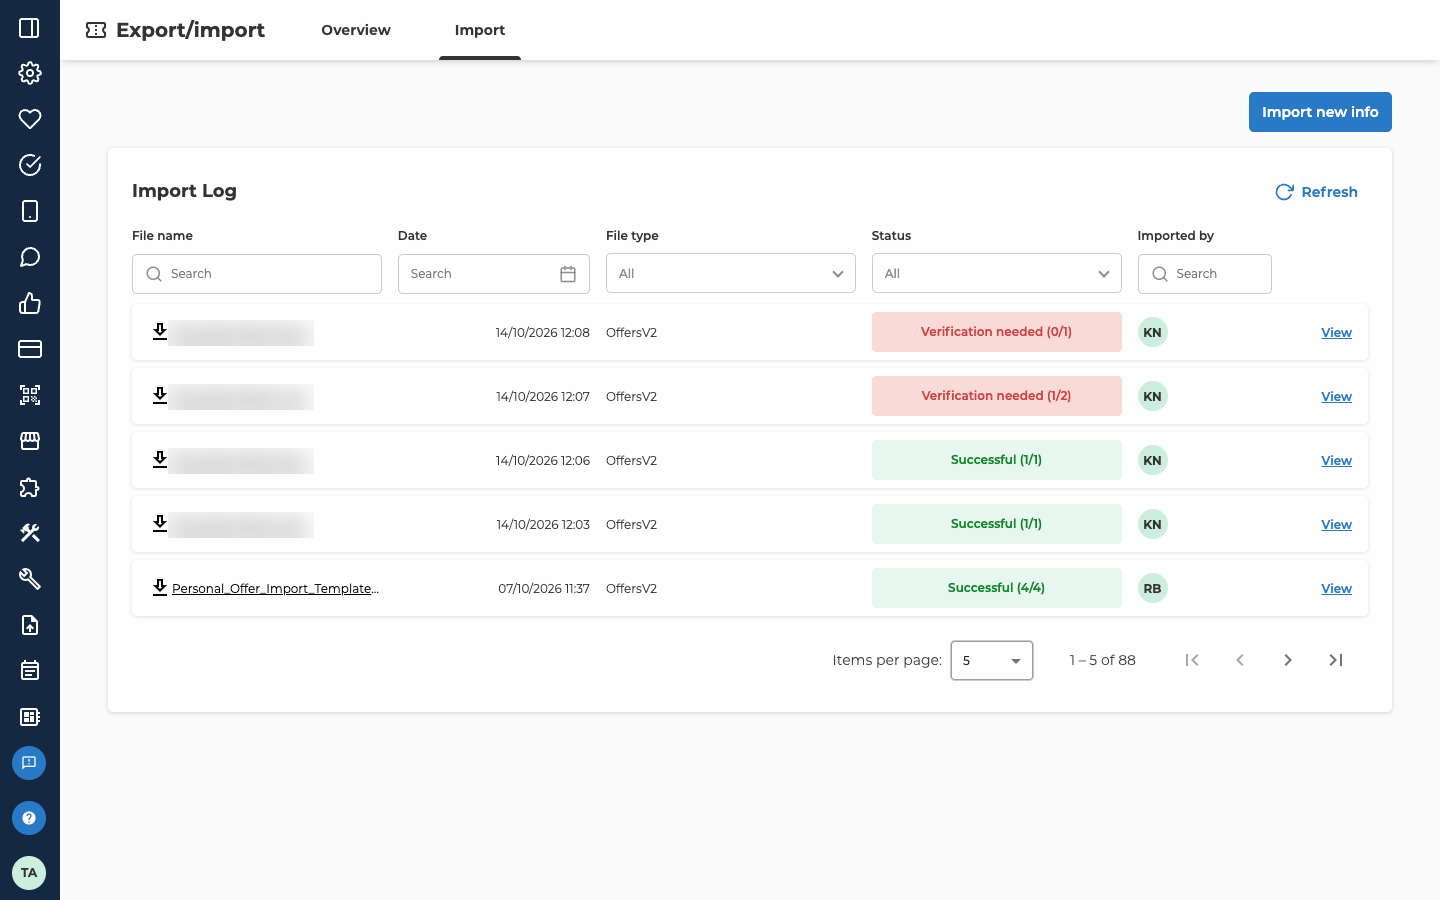
Task: Open the news layout sidebar icon
Action: (x=29, y=717)
